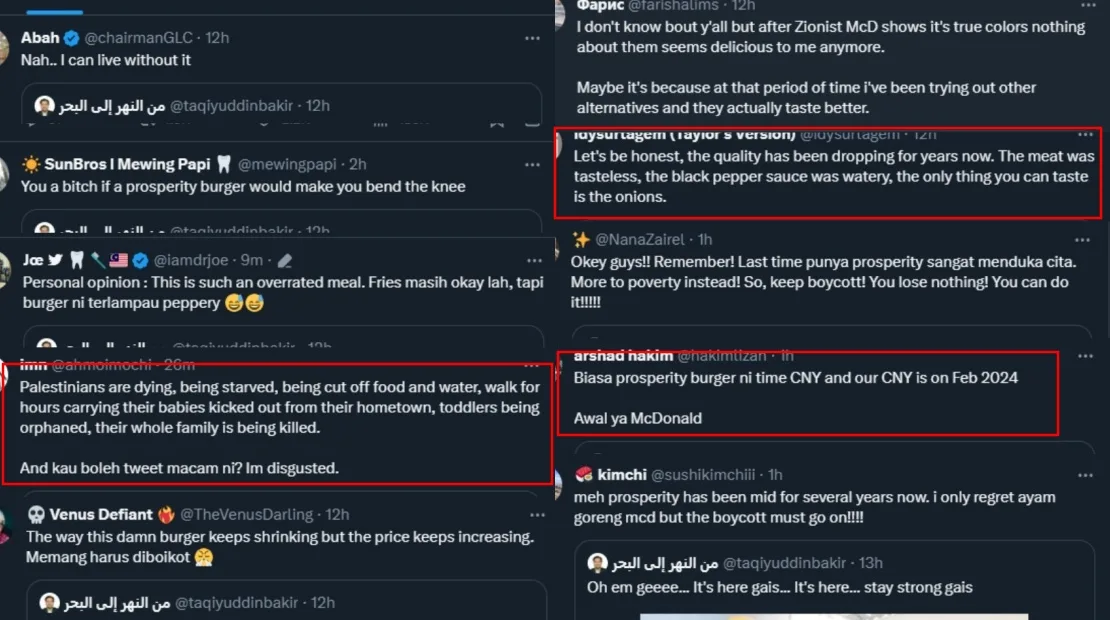The height and width of the screenshot is (620, 1110).
Task: Click the verified badge beside @iamdrjoe
Action: click(x=140, y=260)
